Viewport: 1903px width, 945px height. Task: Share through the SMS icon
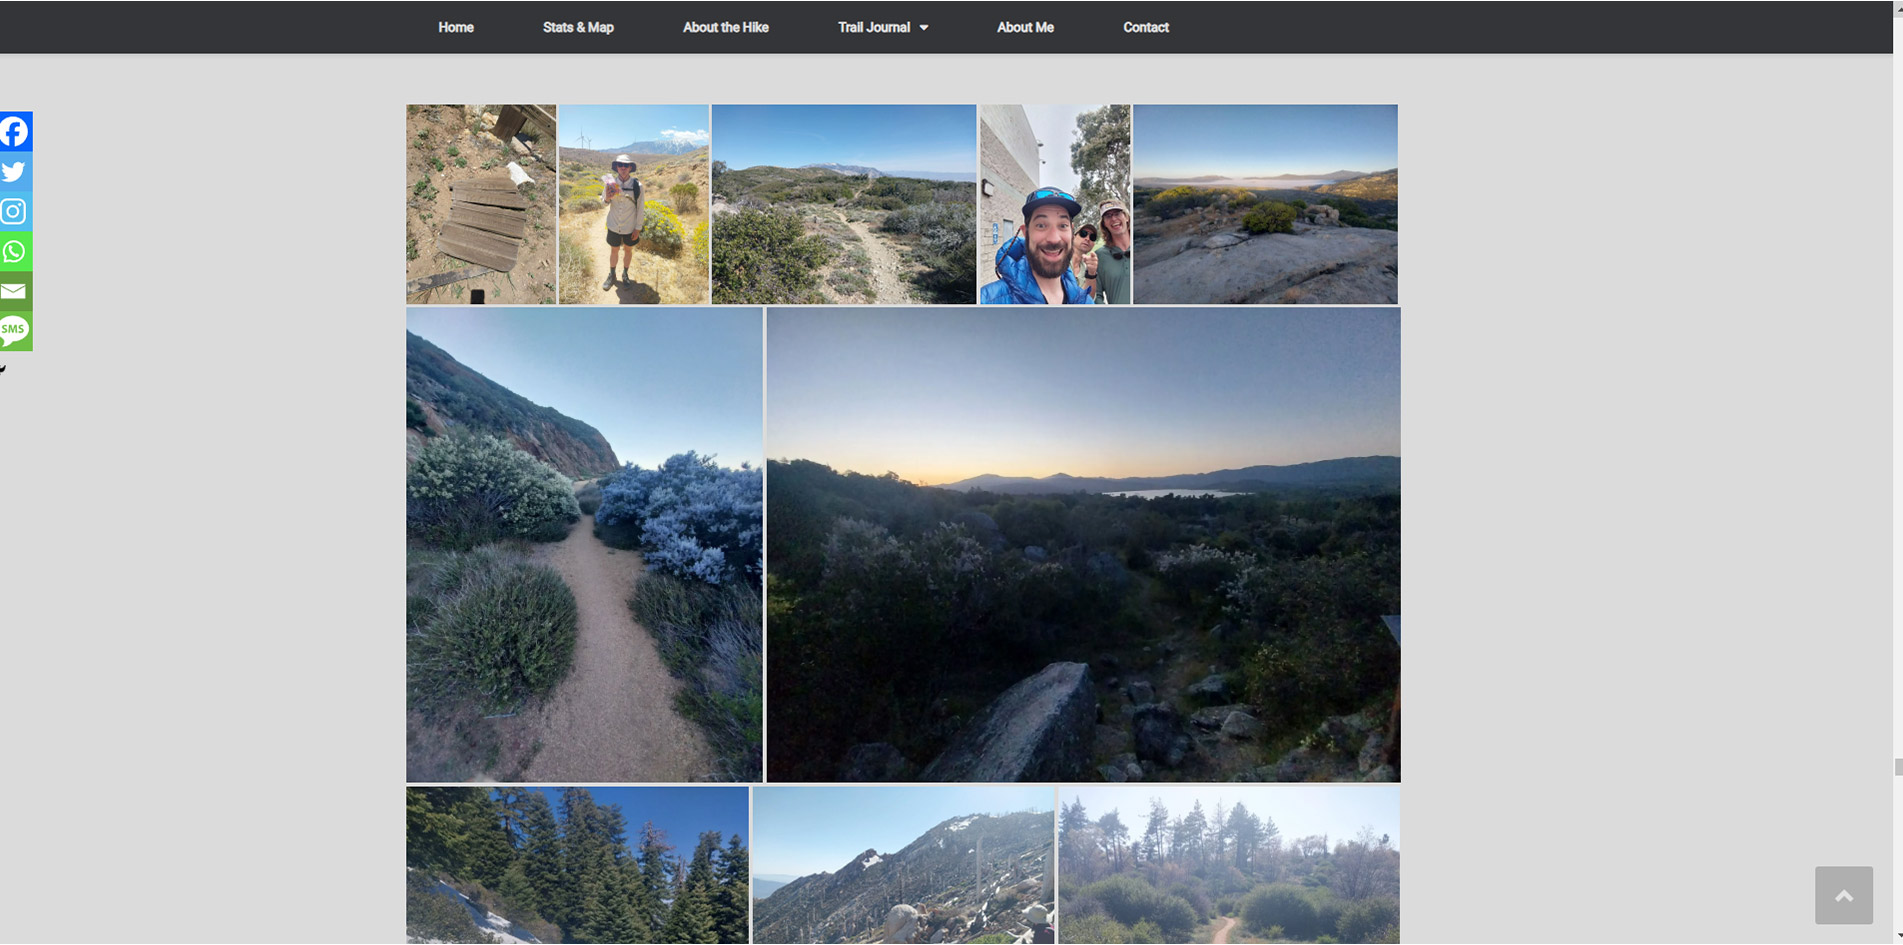coord(16,331)
